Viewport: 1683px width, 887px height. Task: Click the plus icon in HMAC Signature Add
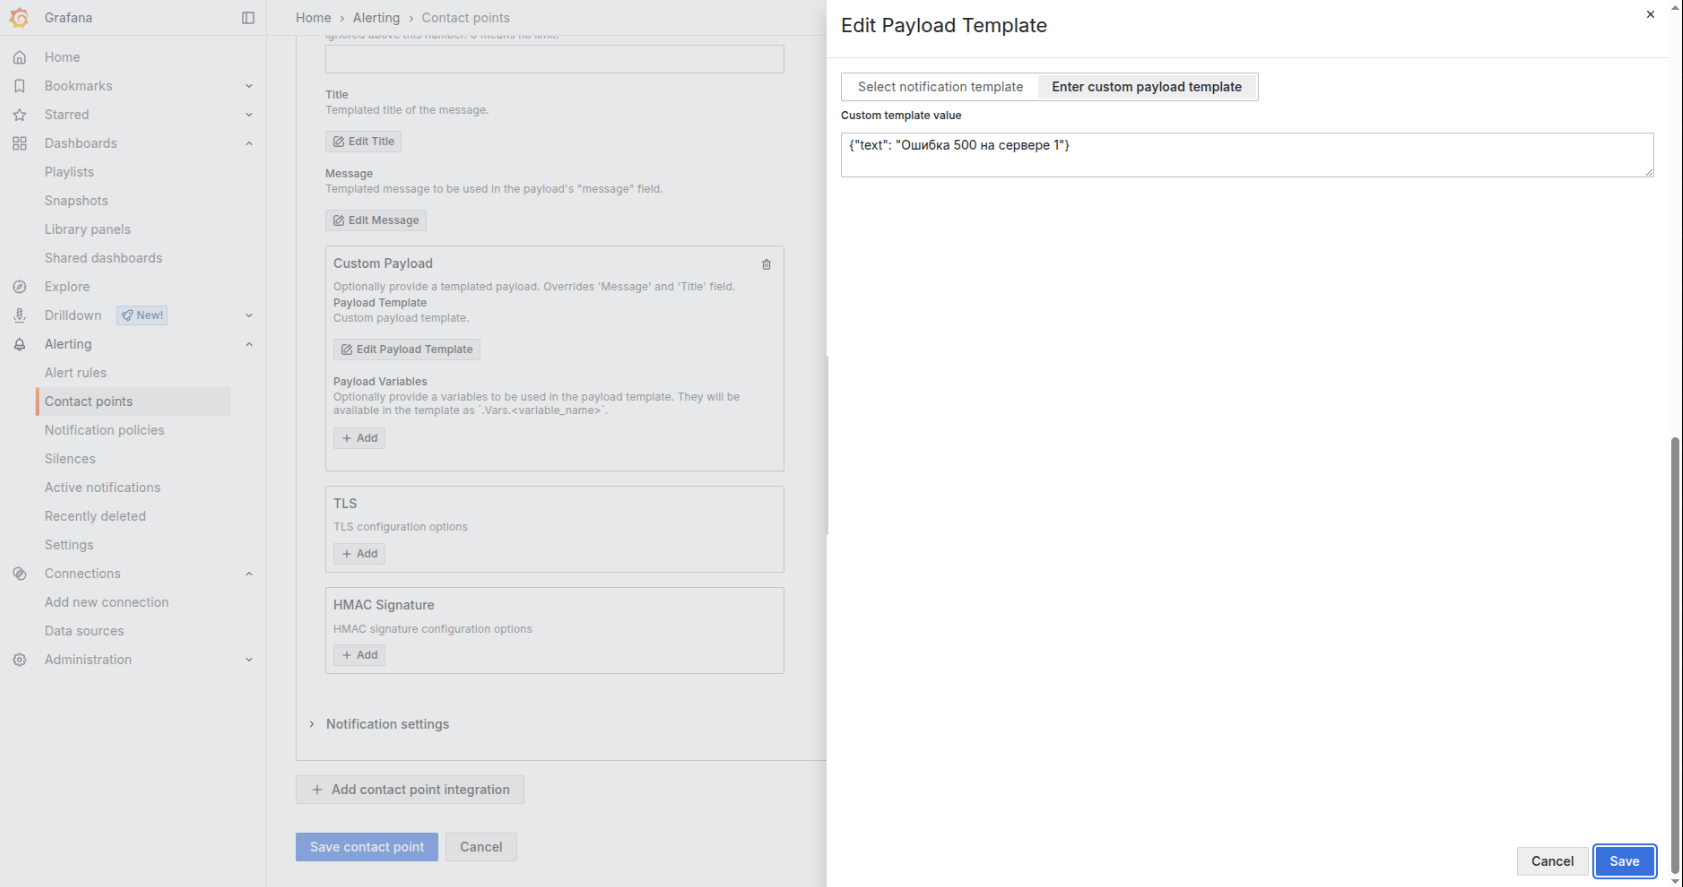click(x=347, y=655)
